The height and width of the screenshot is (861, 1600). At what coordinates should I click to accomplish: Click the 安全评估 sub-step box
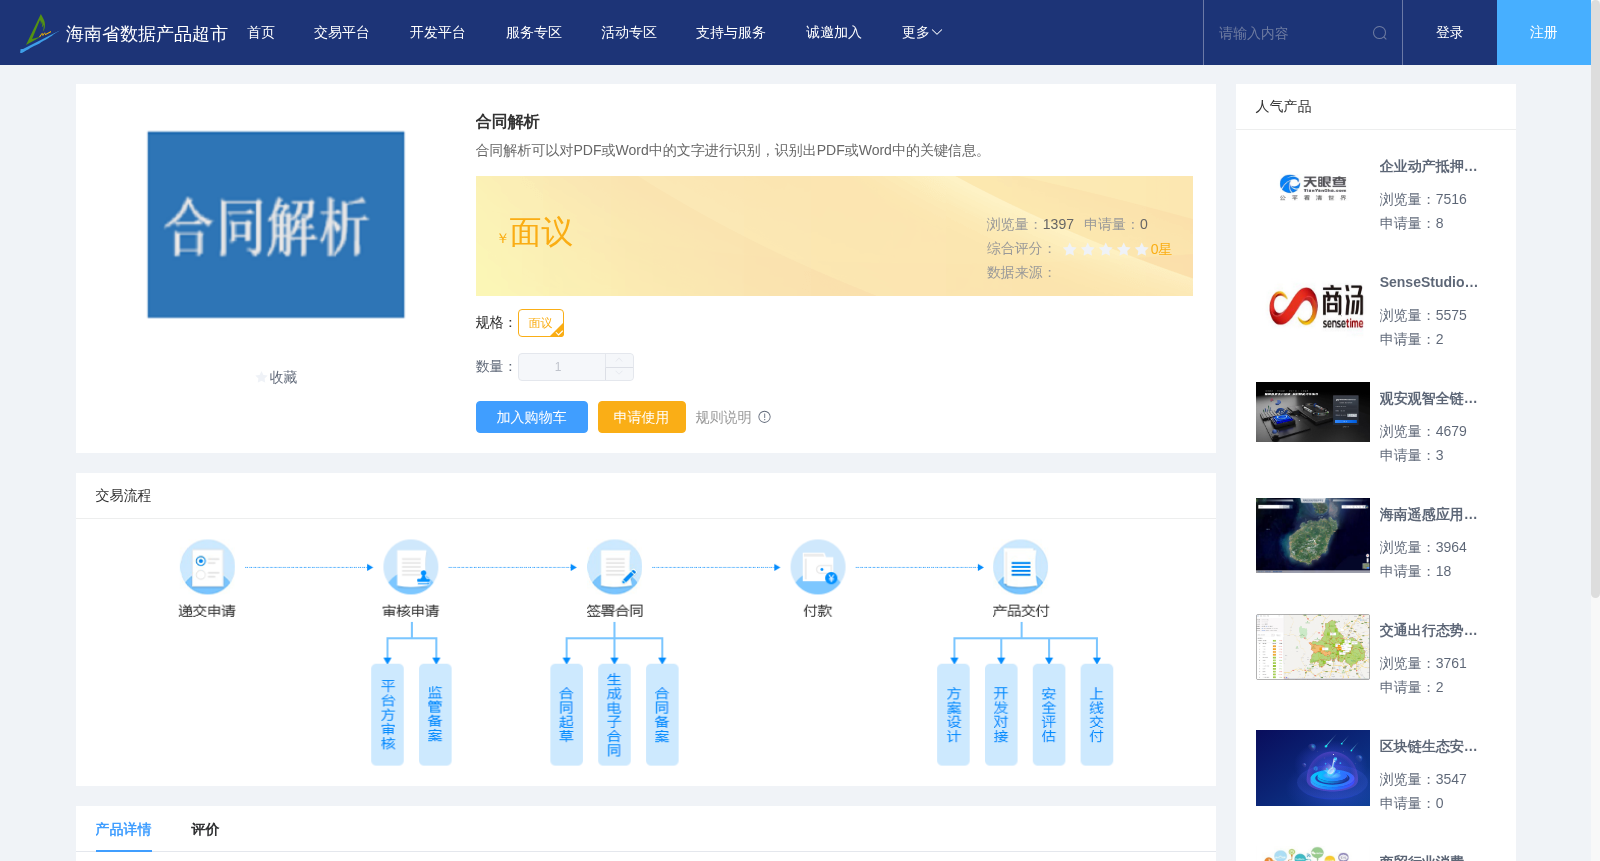[x=1049, y=715]
